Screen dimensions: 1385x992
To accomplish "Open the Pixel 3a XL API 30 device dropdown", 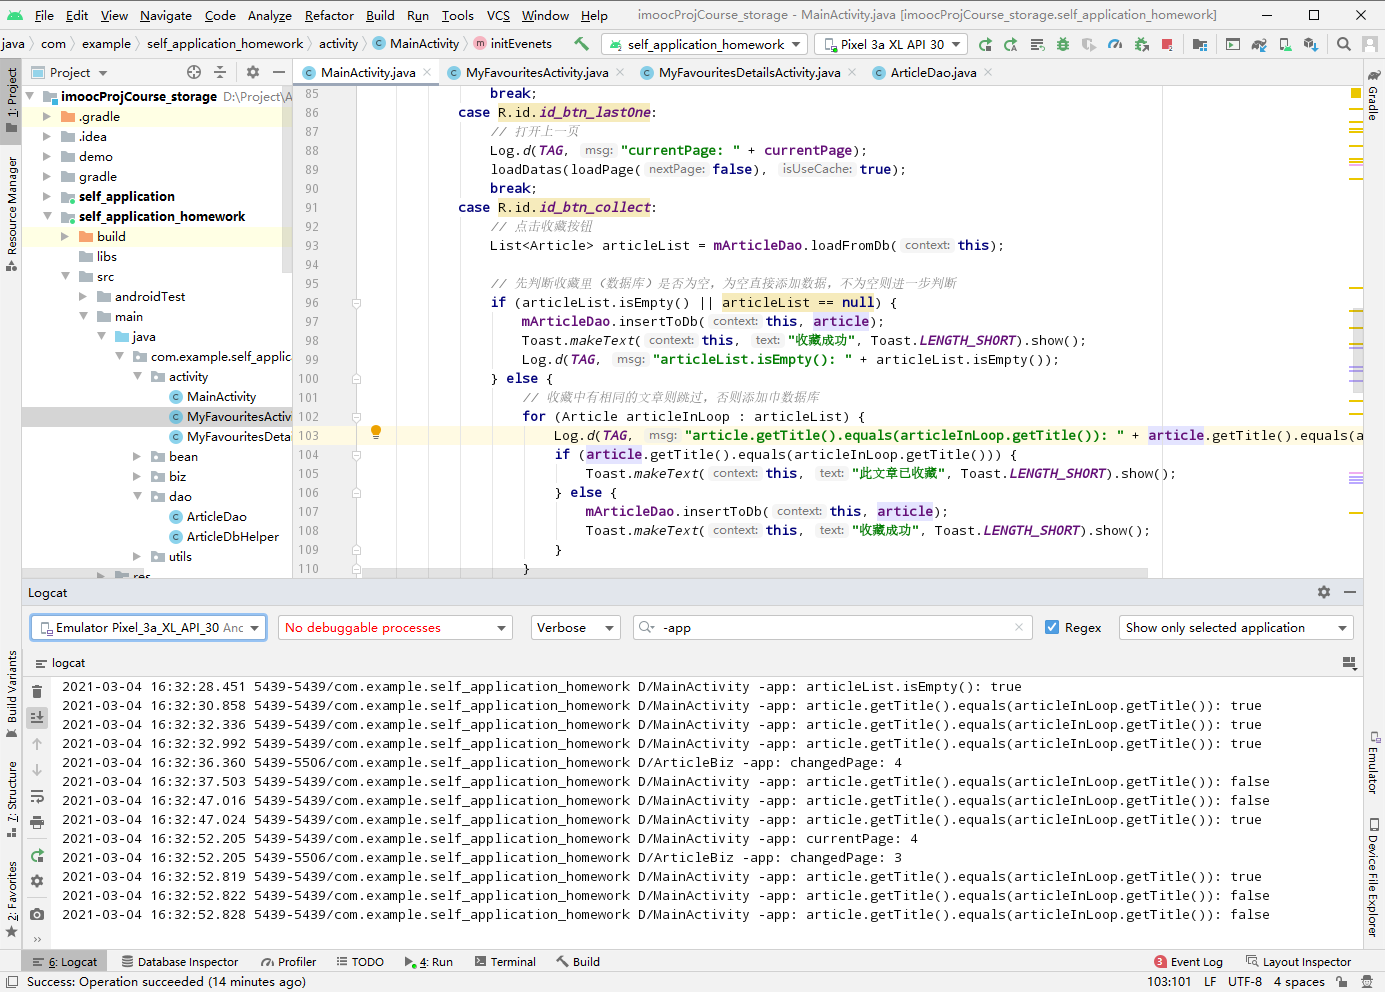I will [890, 44].
